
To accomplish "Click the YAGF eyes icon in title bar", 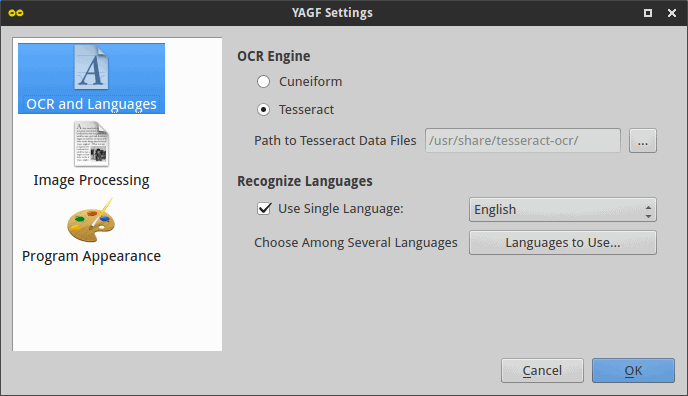I will point(16,13).
